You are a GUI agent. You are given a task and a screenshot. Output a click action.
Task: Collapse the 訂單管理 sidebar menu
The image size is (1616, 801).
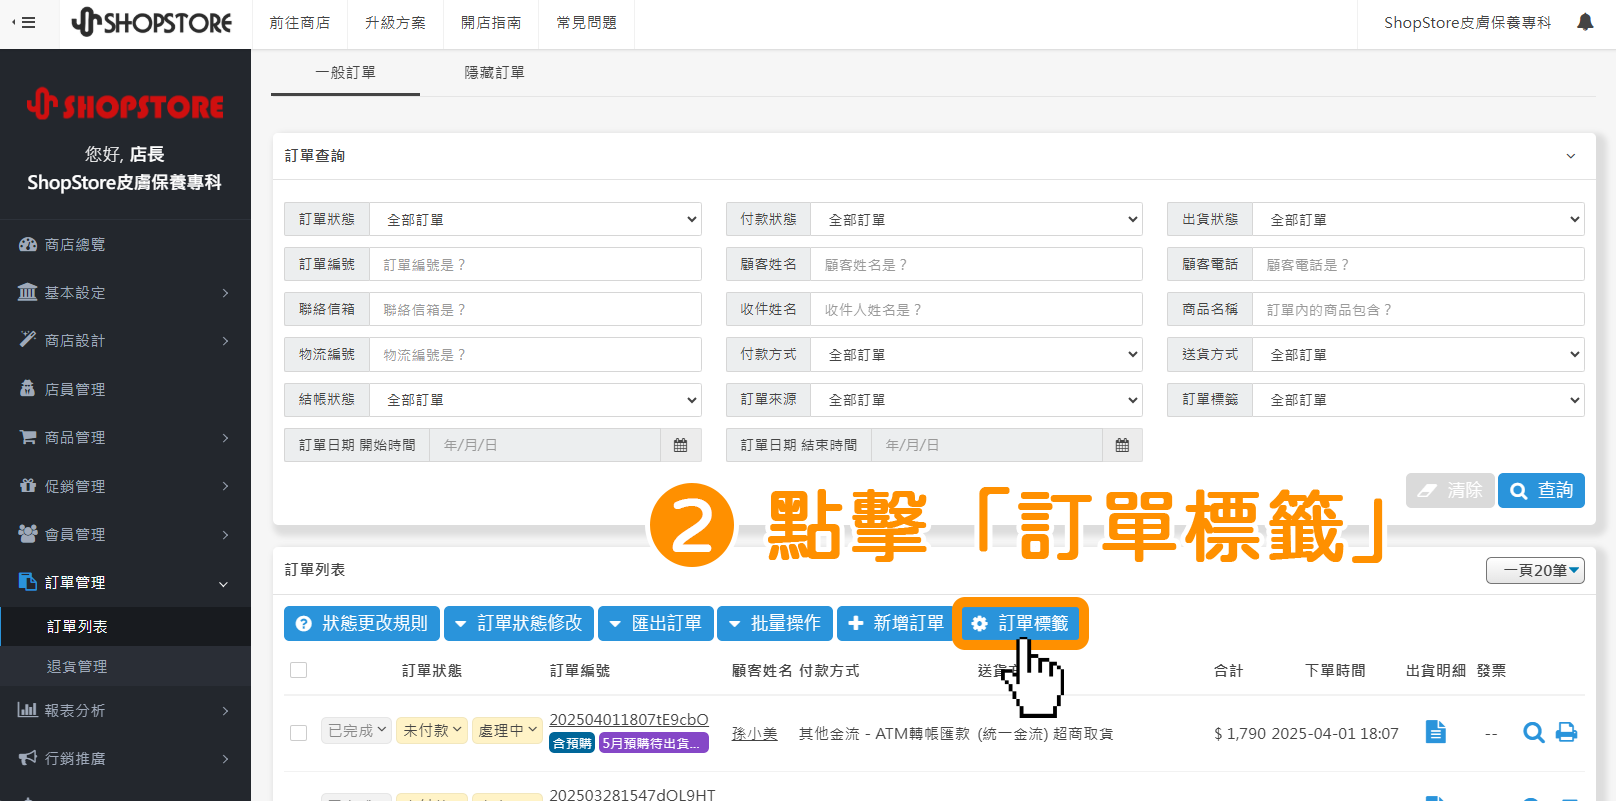click(x=125, y=582)
